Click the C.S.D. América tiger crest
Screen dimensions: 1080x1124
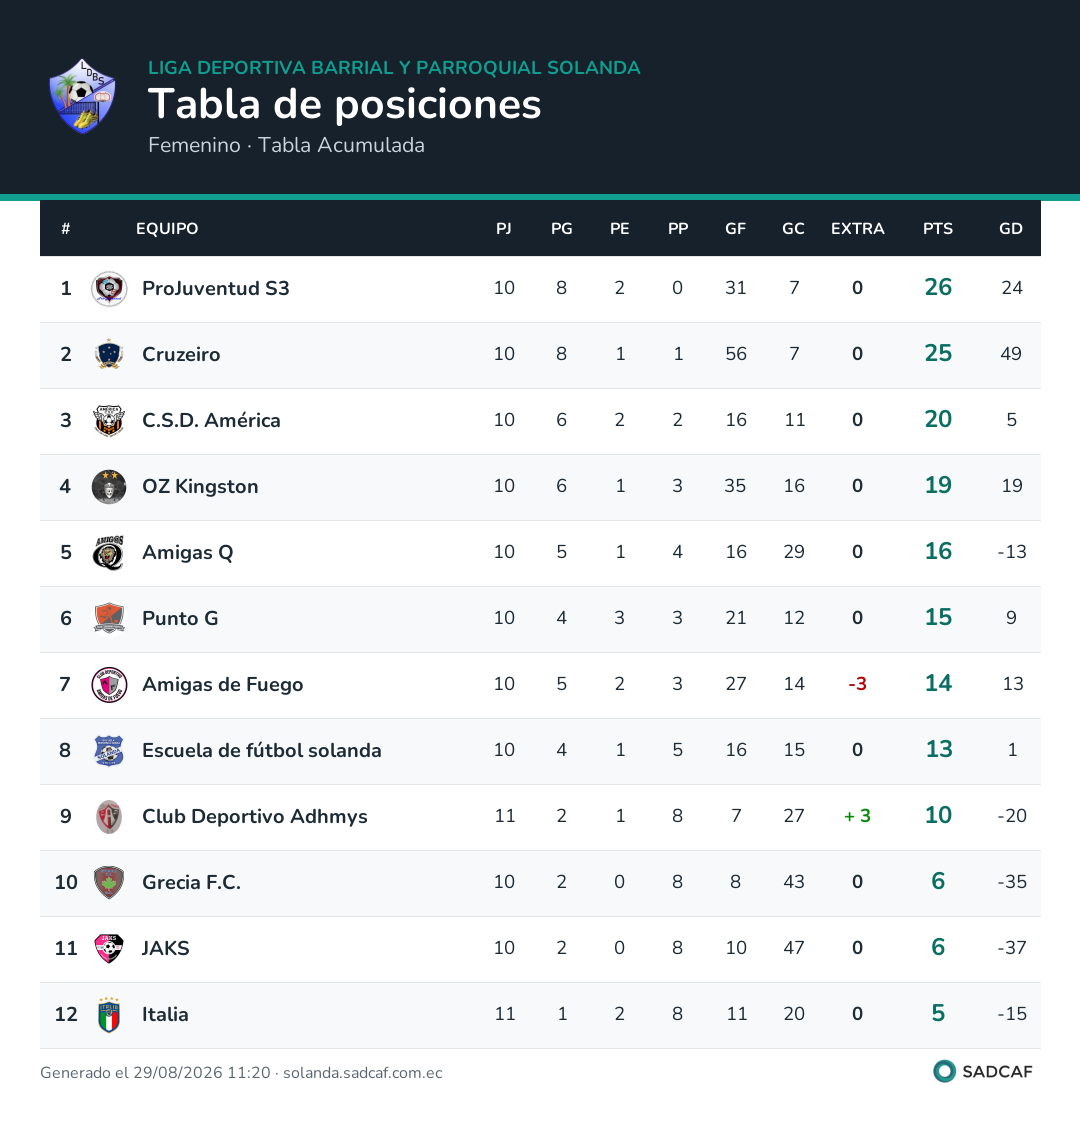109,421
